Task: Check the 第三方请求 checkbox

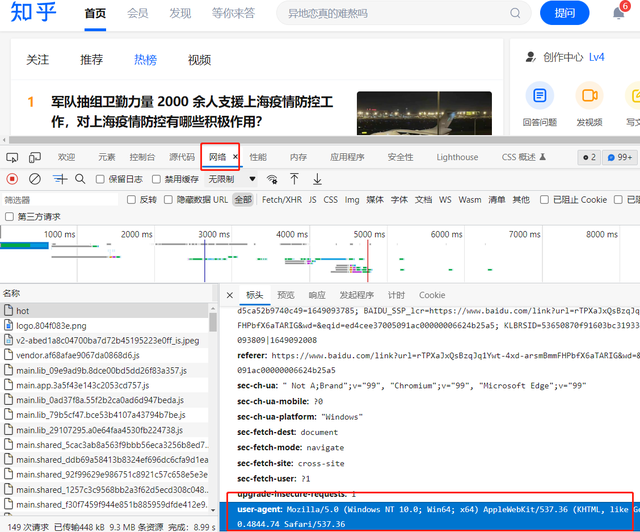Action: (9, 217)
